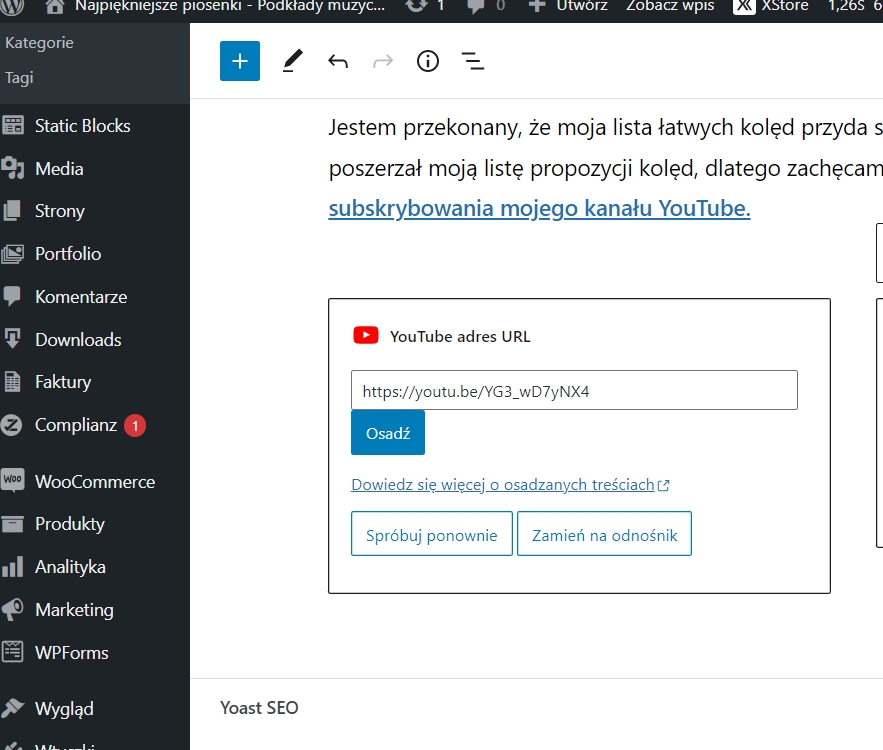
Task: Open Produkty menu label
Action: pos(70,524)
